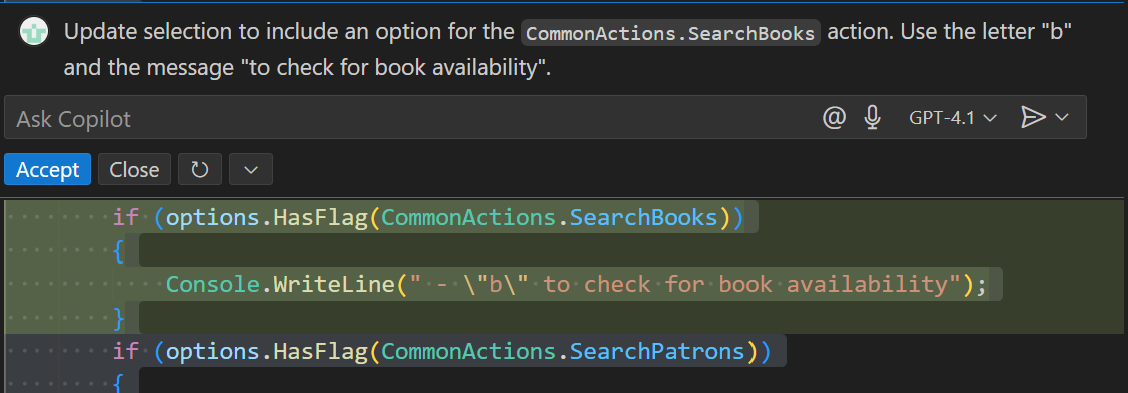Expand the send options chevron

click(x=1062, y=117)
